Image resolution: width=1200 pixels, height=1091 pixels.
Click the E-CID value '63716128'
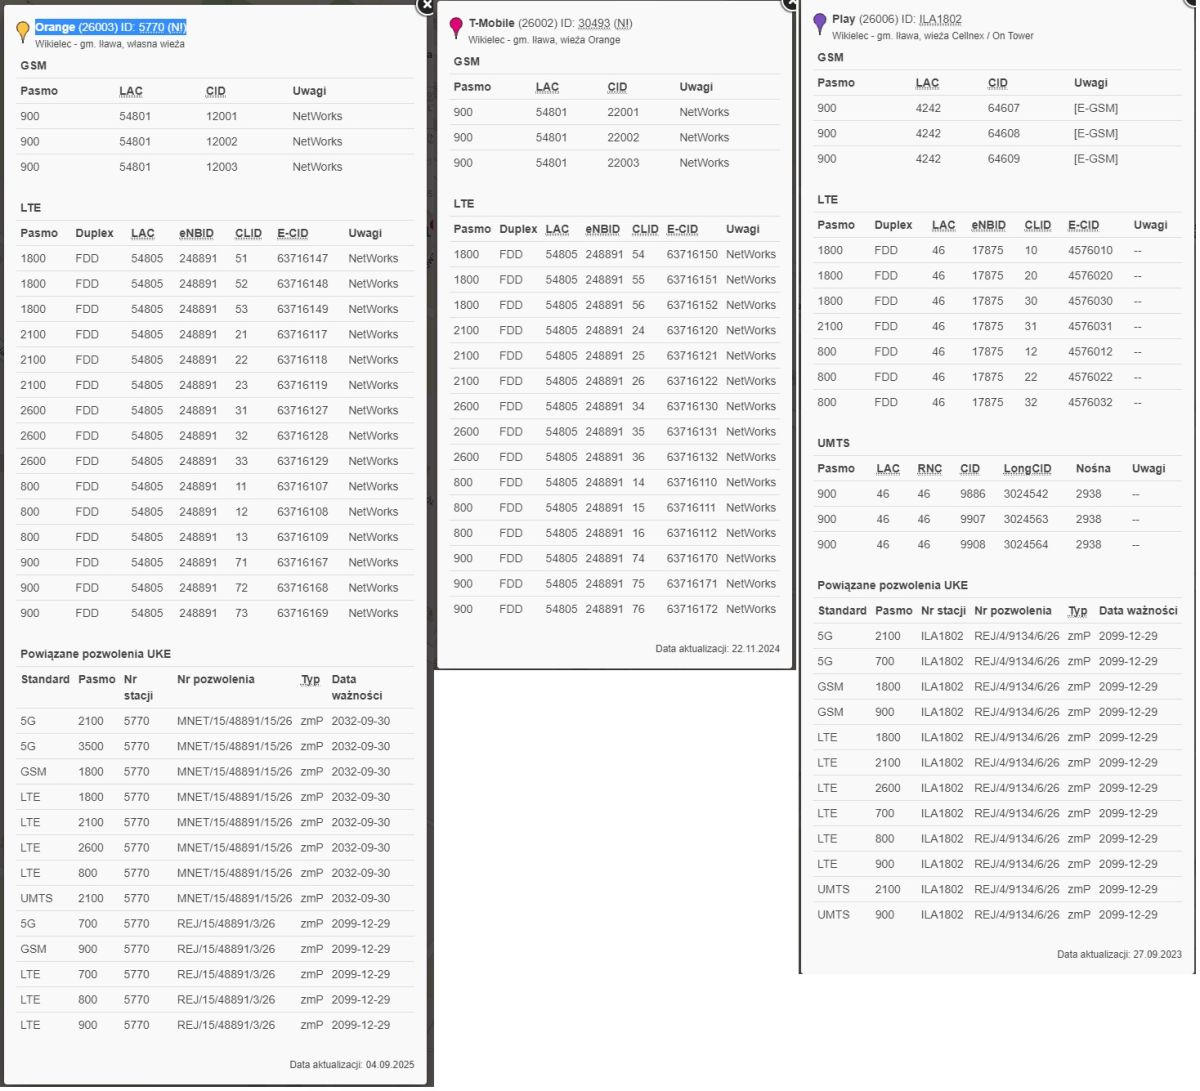pos(303,437)
